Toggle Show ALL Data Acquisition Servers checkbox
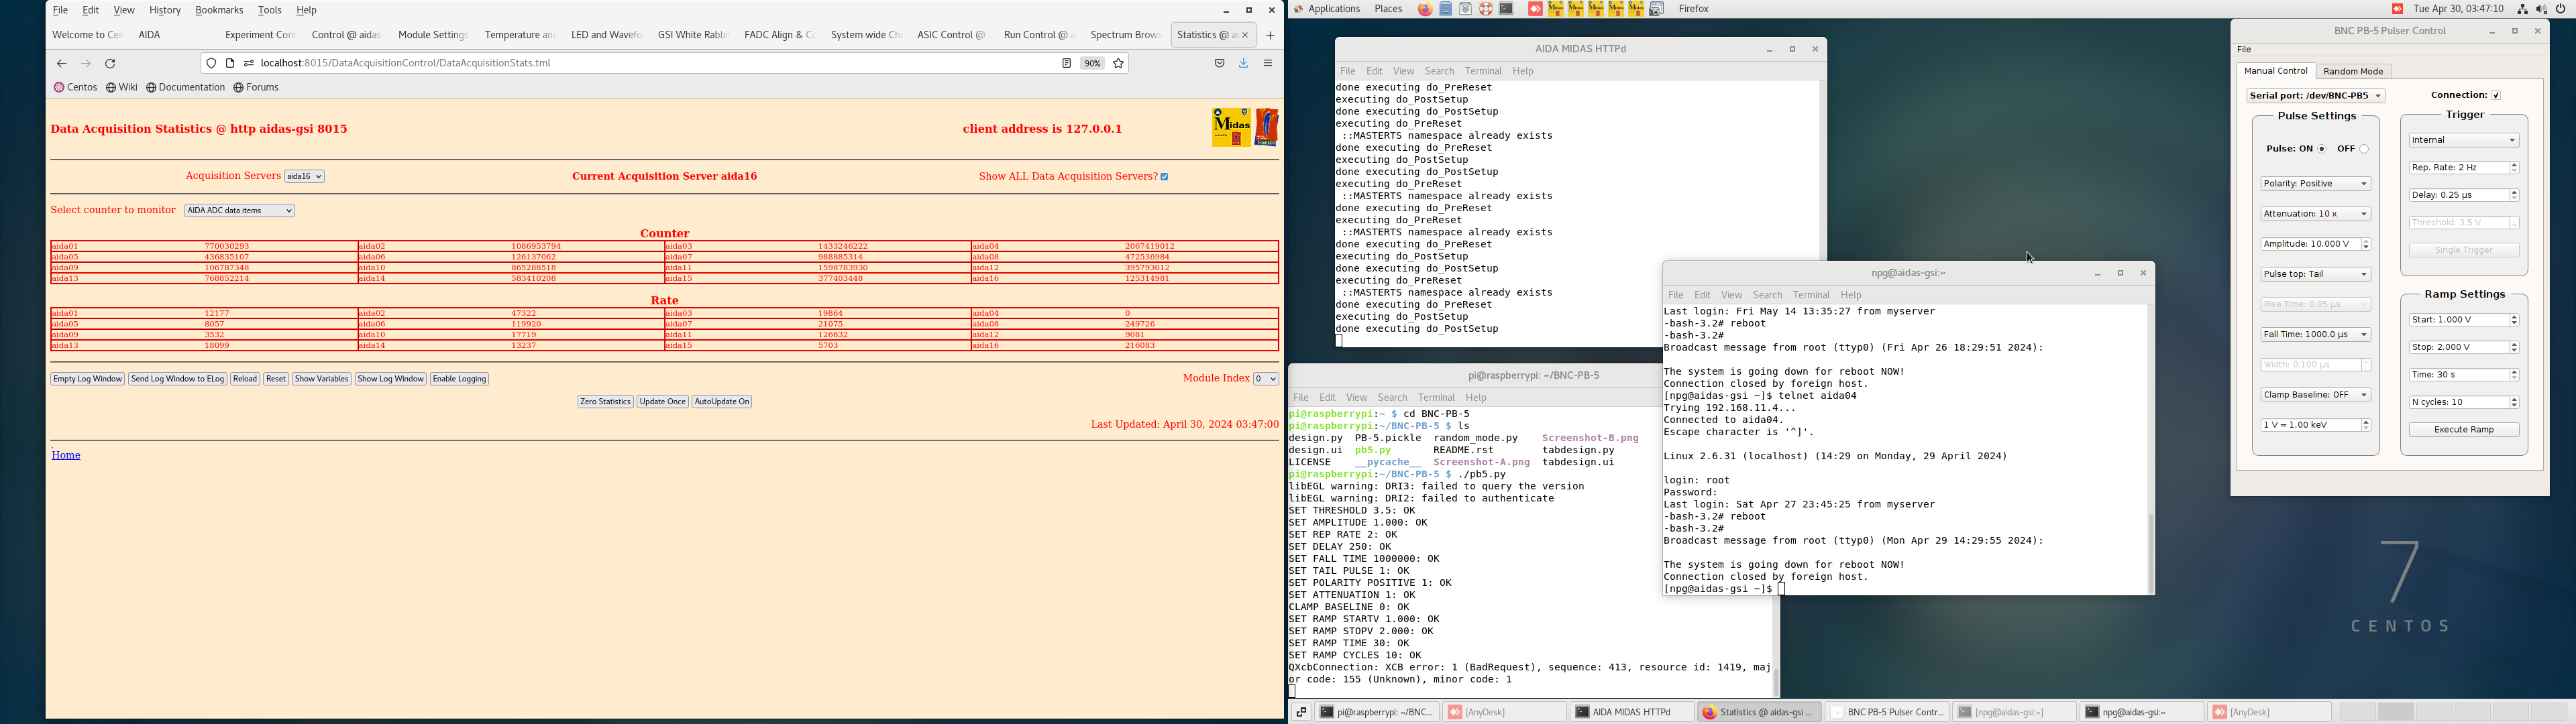 [x=1164, y=177]
